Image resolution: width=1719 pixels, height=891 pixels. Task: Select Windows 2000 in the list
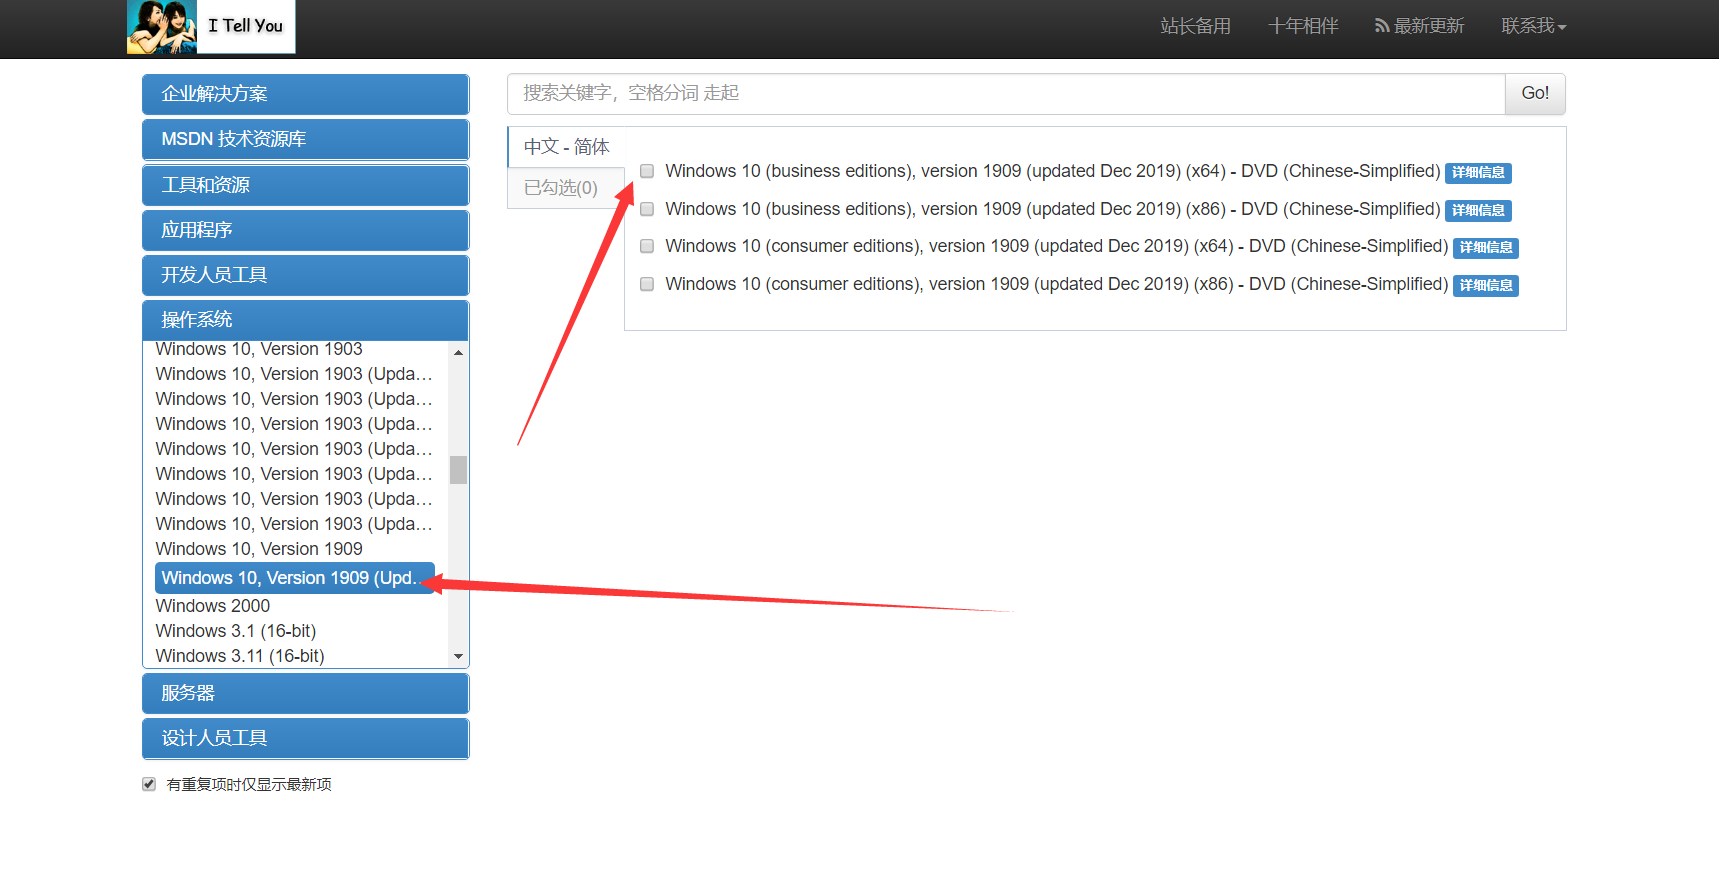[x=213, y=606]
